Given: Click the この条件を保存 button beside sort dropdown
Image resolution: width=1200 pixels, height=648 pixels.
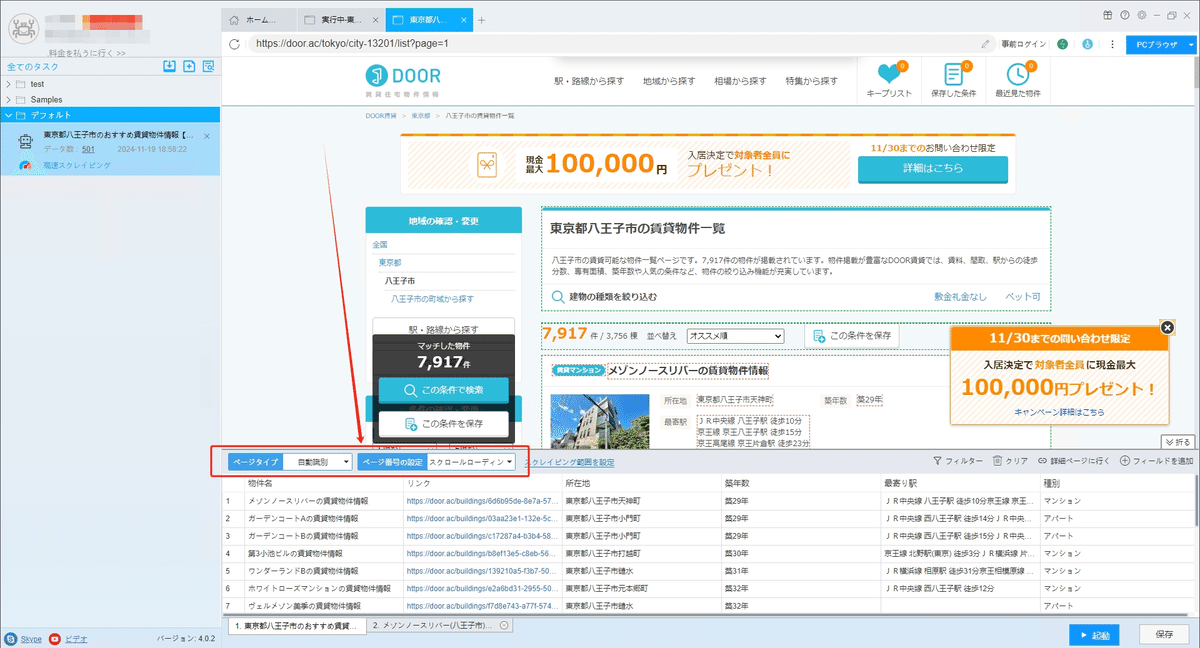Looking at the screenshot, I should point(851,337).
